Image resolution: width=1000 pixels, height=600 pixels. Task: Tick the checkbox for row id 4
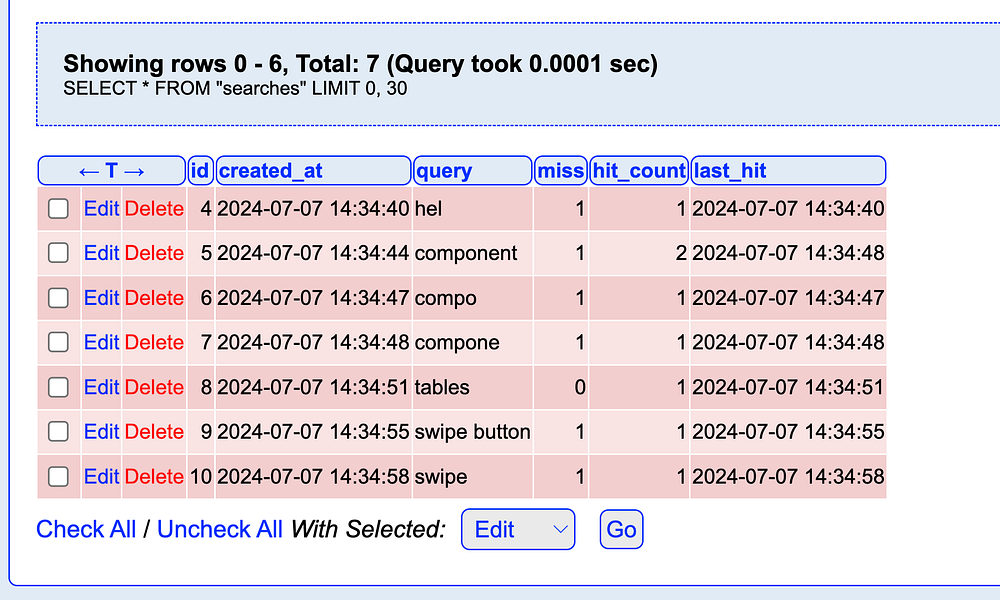[58, 209]
